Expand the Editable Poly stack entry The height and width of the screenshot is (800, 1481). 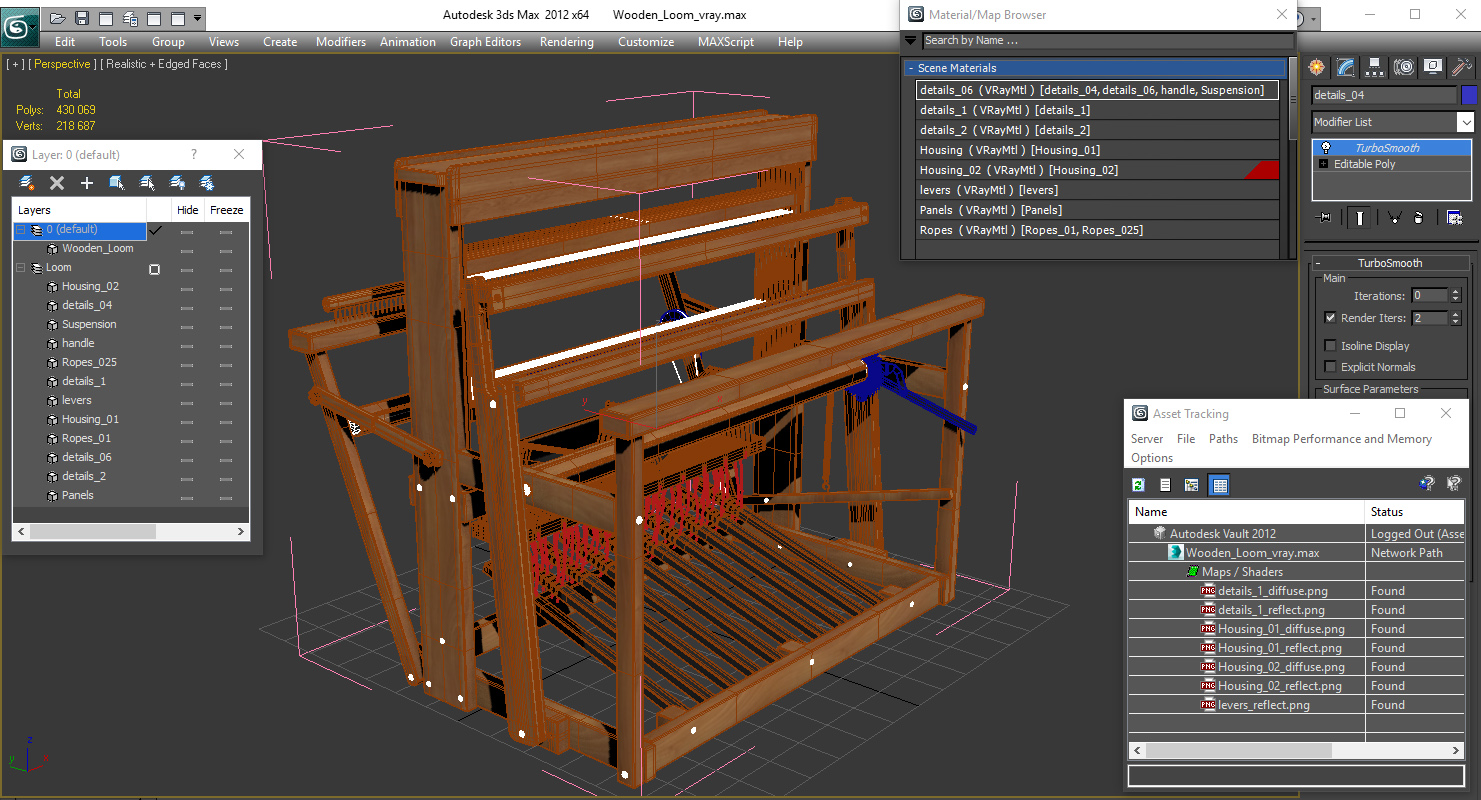[1324, 164]
